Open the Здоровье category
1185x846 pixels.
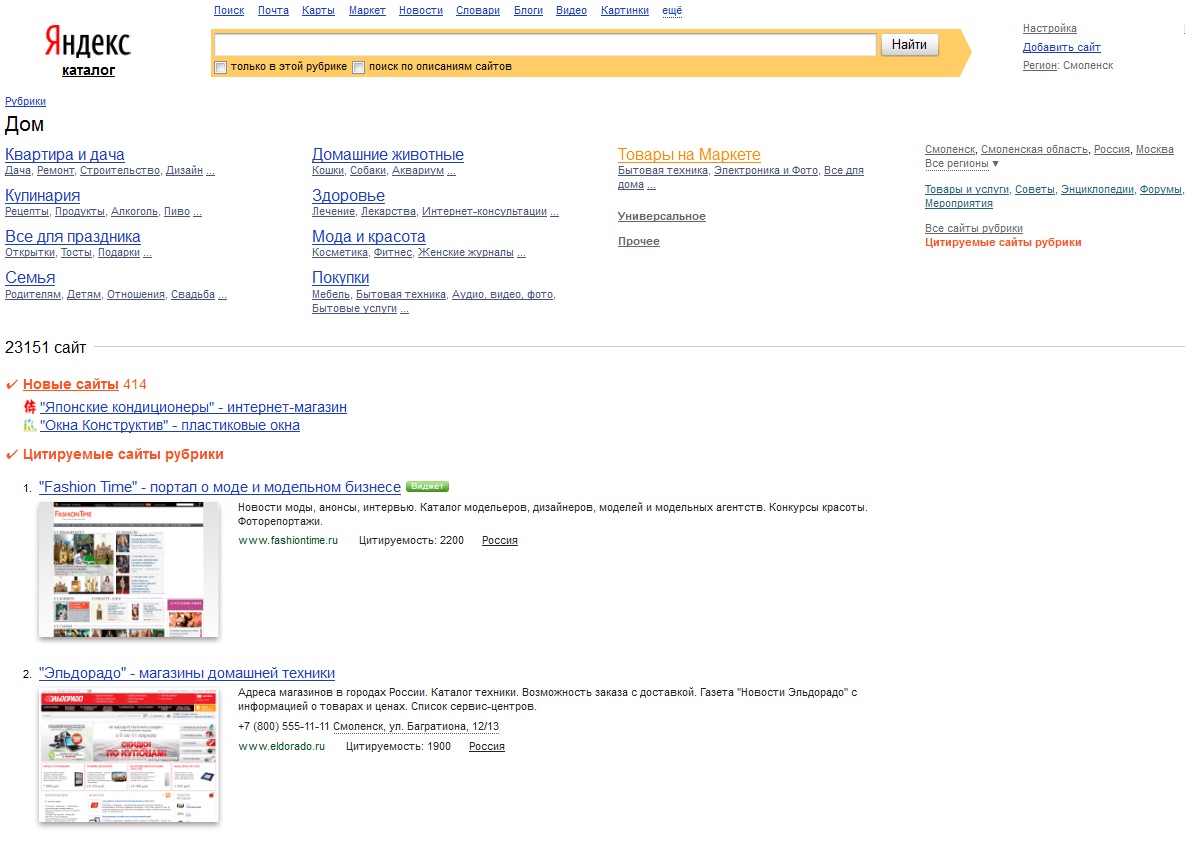[x=348, y=196]
